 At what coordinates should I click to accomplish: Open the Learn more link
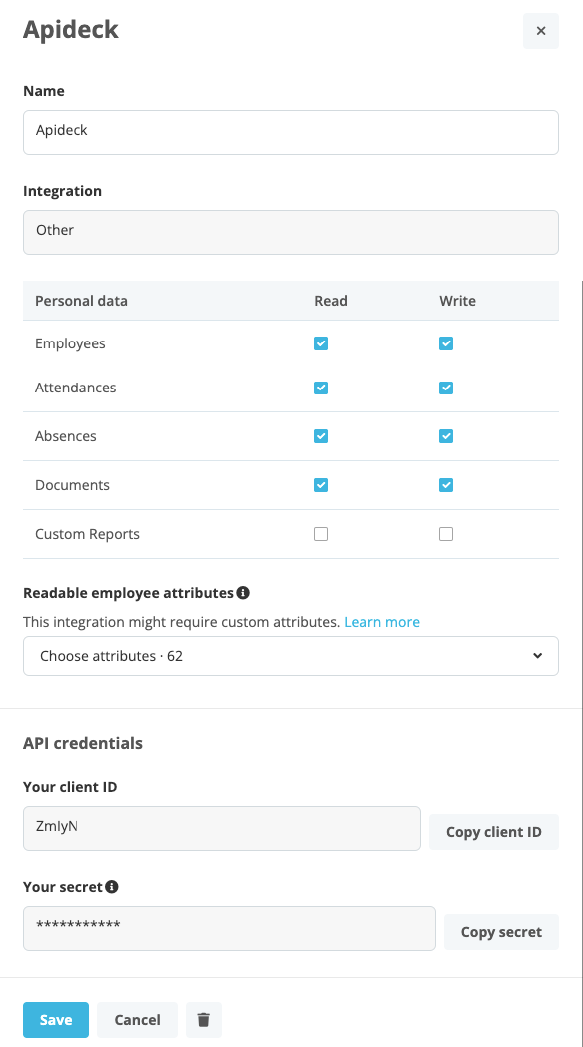click(382, 622)
